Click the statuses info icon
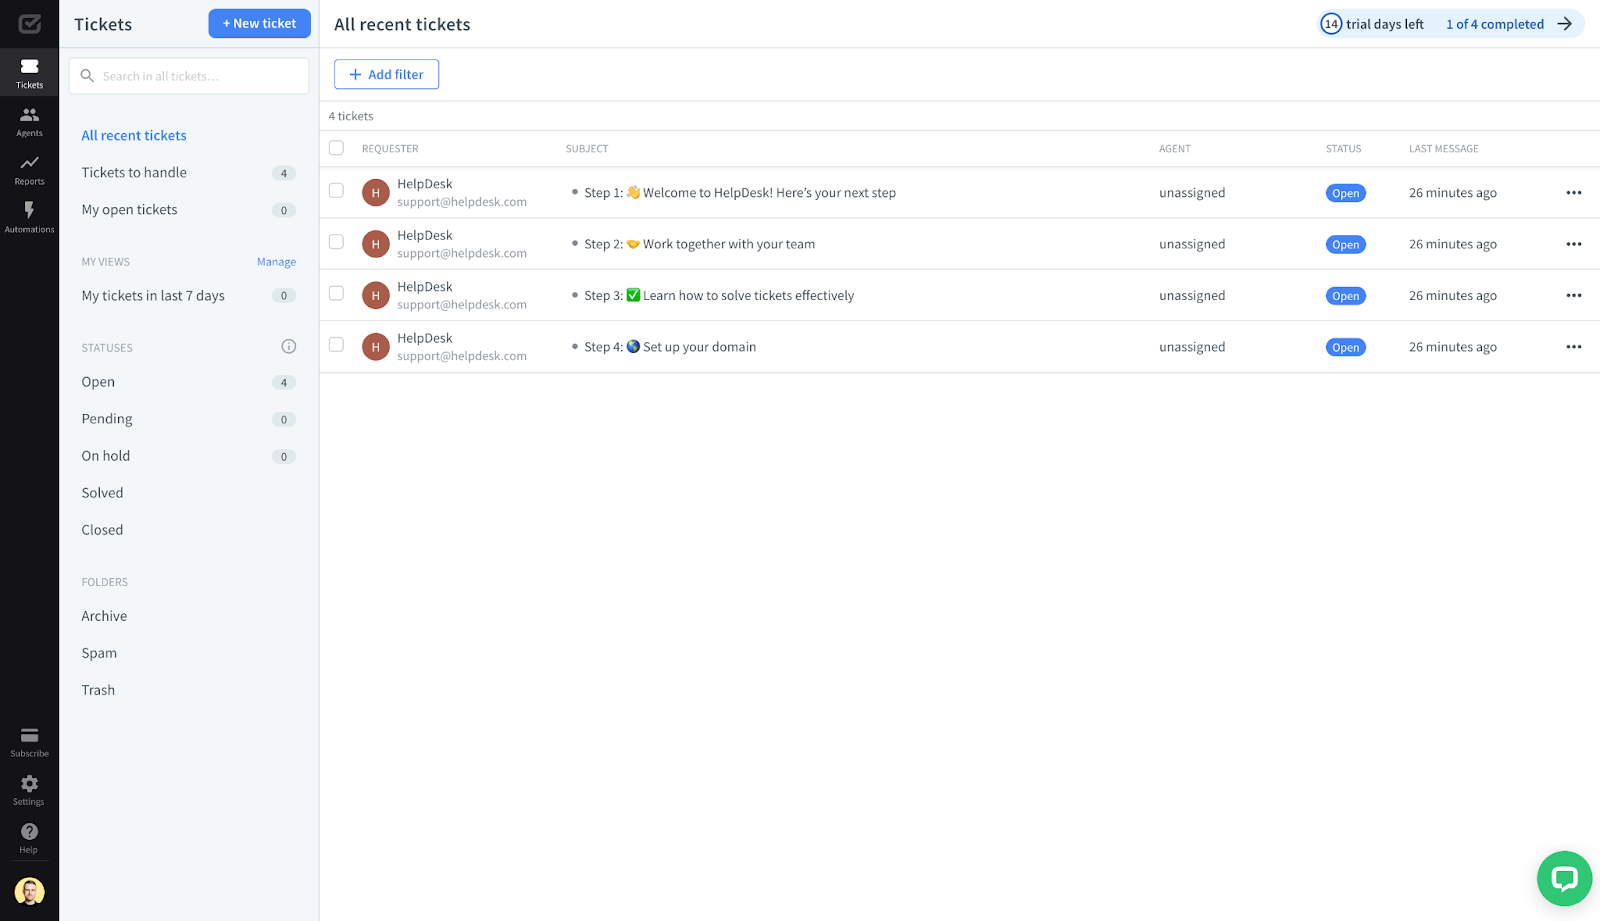 pos(289,346)
